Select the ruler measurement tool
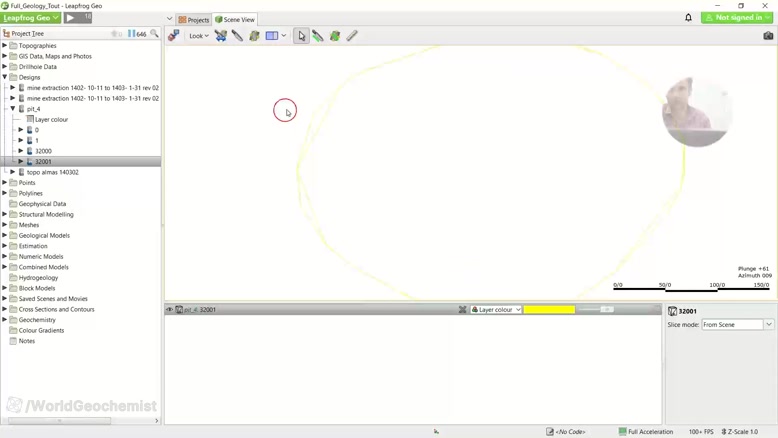 coord(352,36)
